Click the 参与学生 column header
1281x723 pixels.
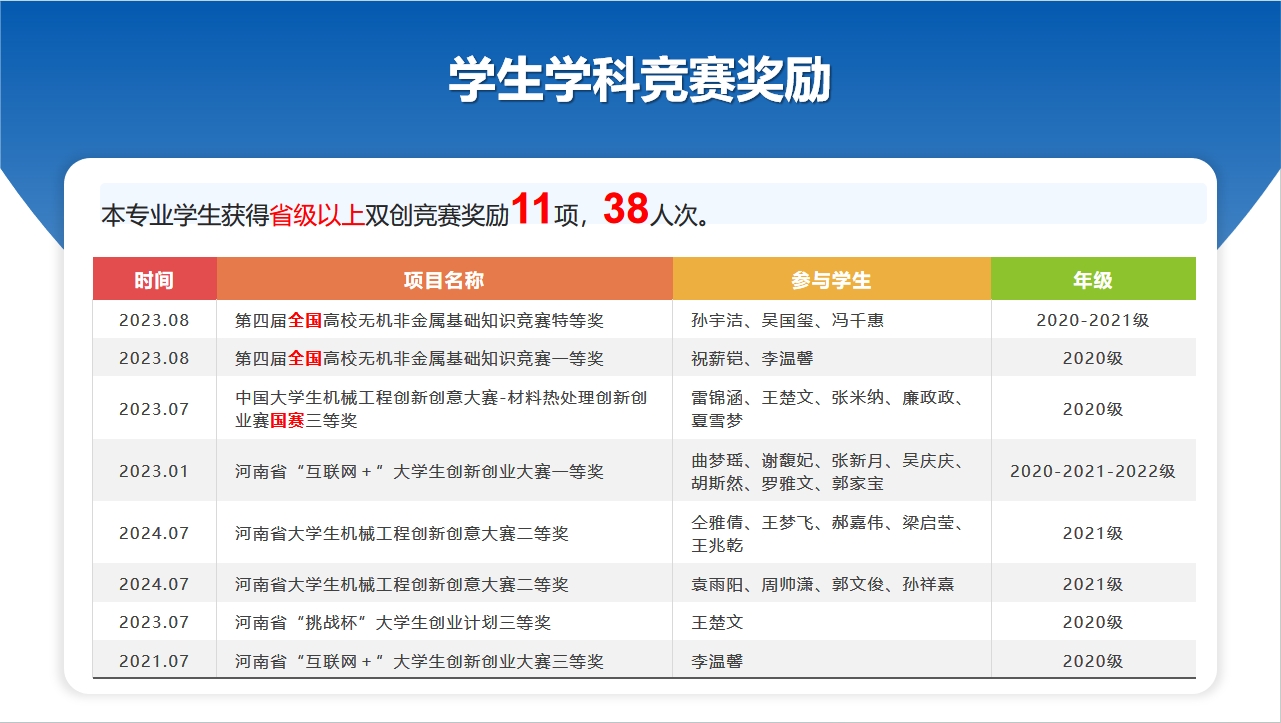pos(831,280)
